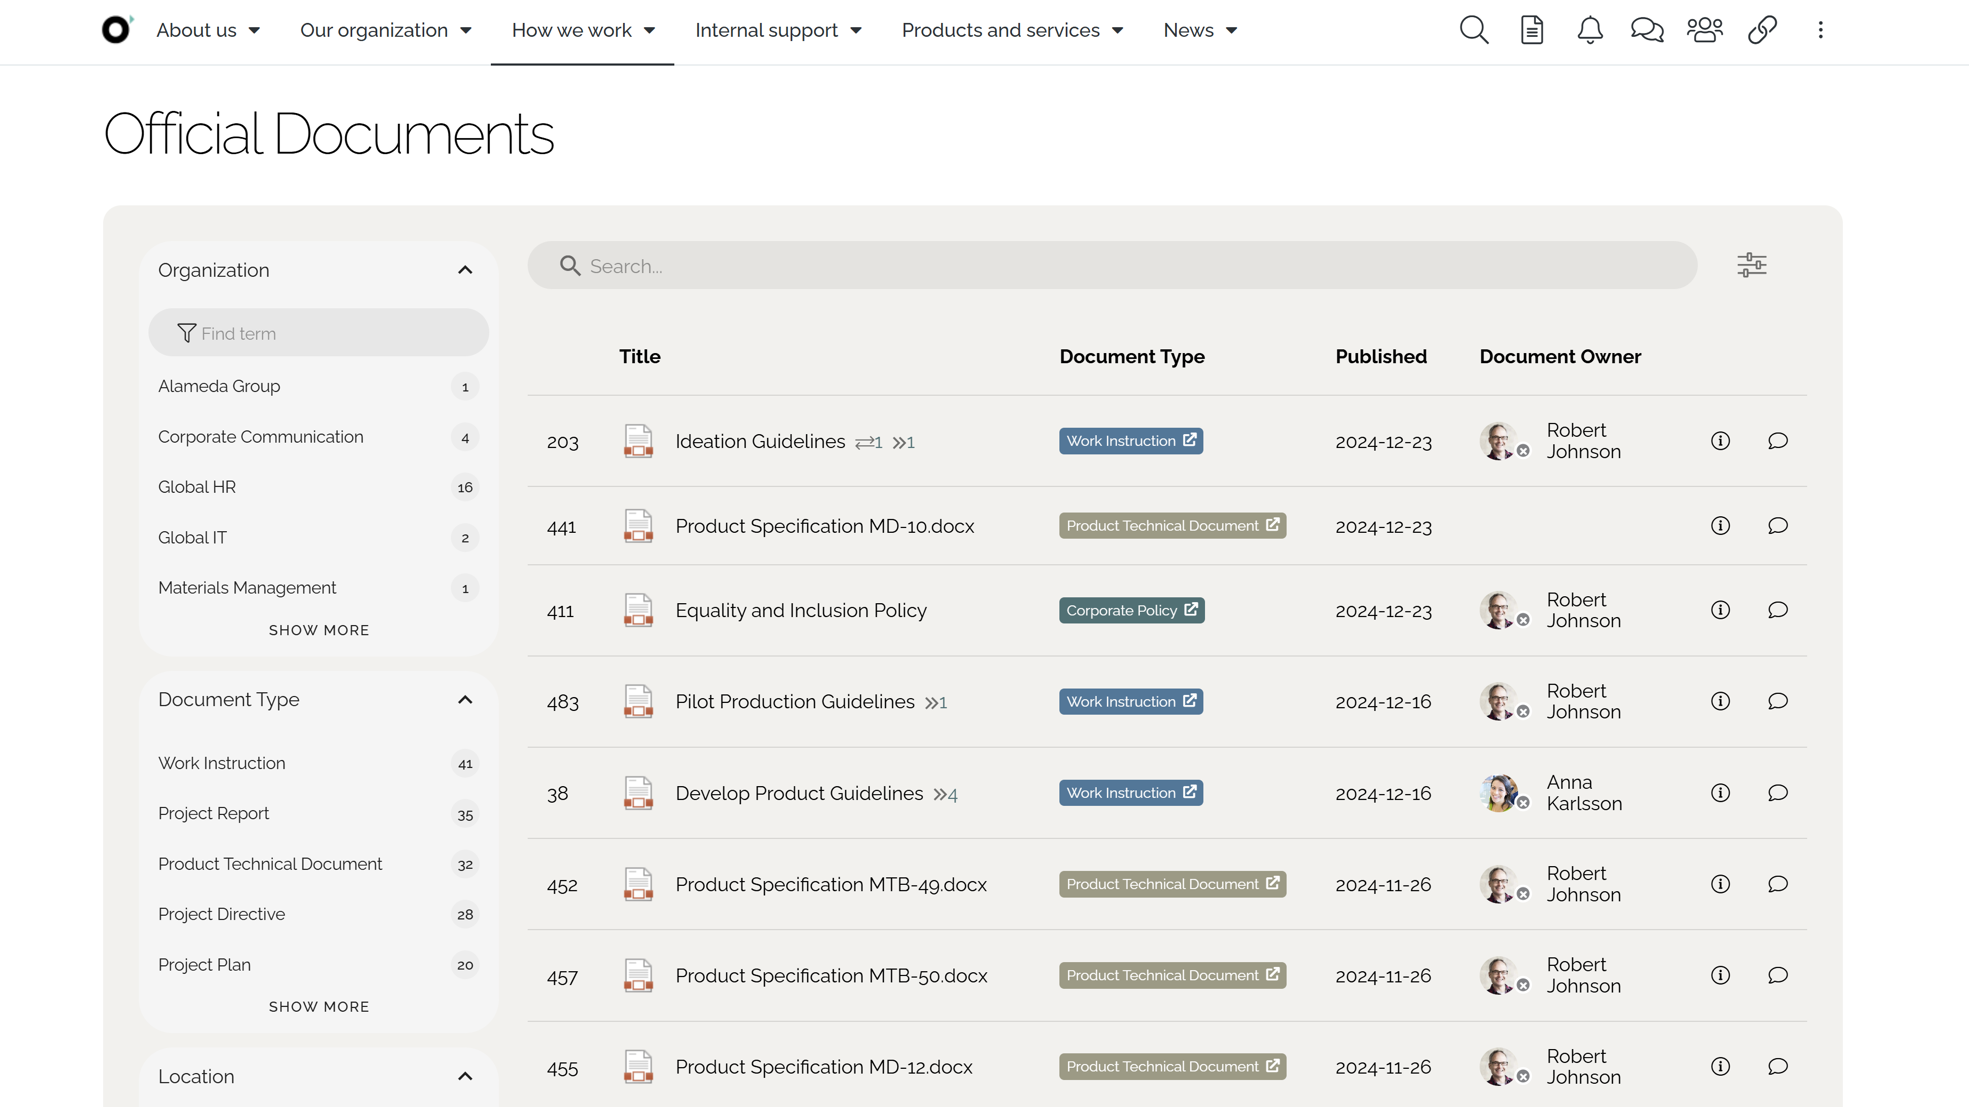Show info for Product Specification MD-12.docx
Viewport: 1969px width, 1107px height.
click(1720, 1067)
